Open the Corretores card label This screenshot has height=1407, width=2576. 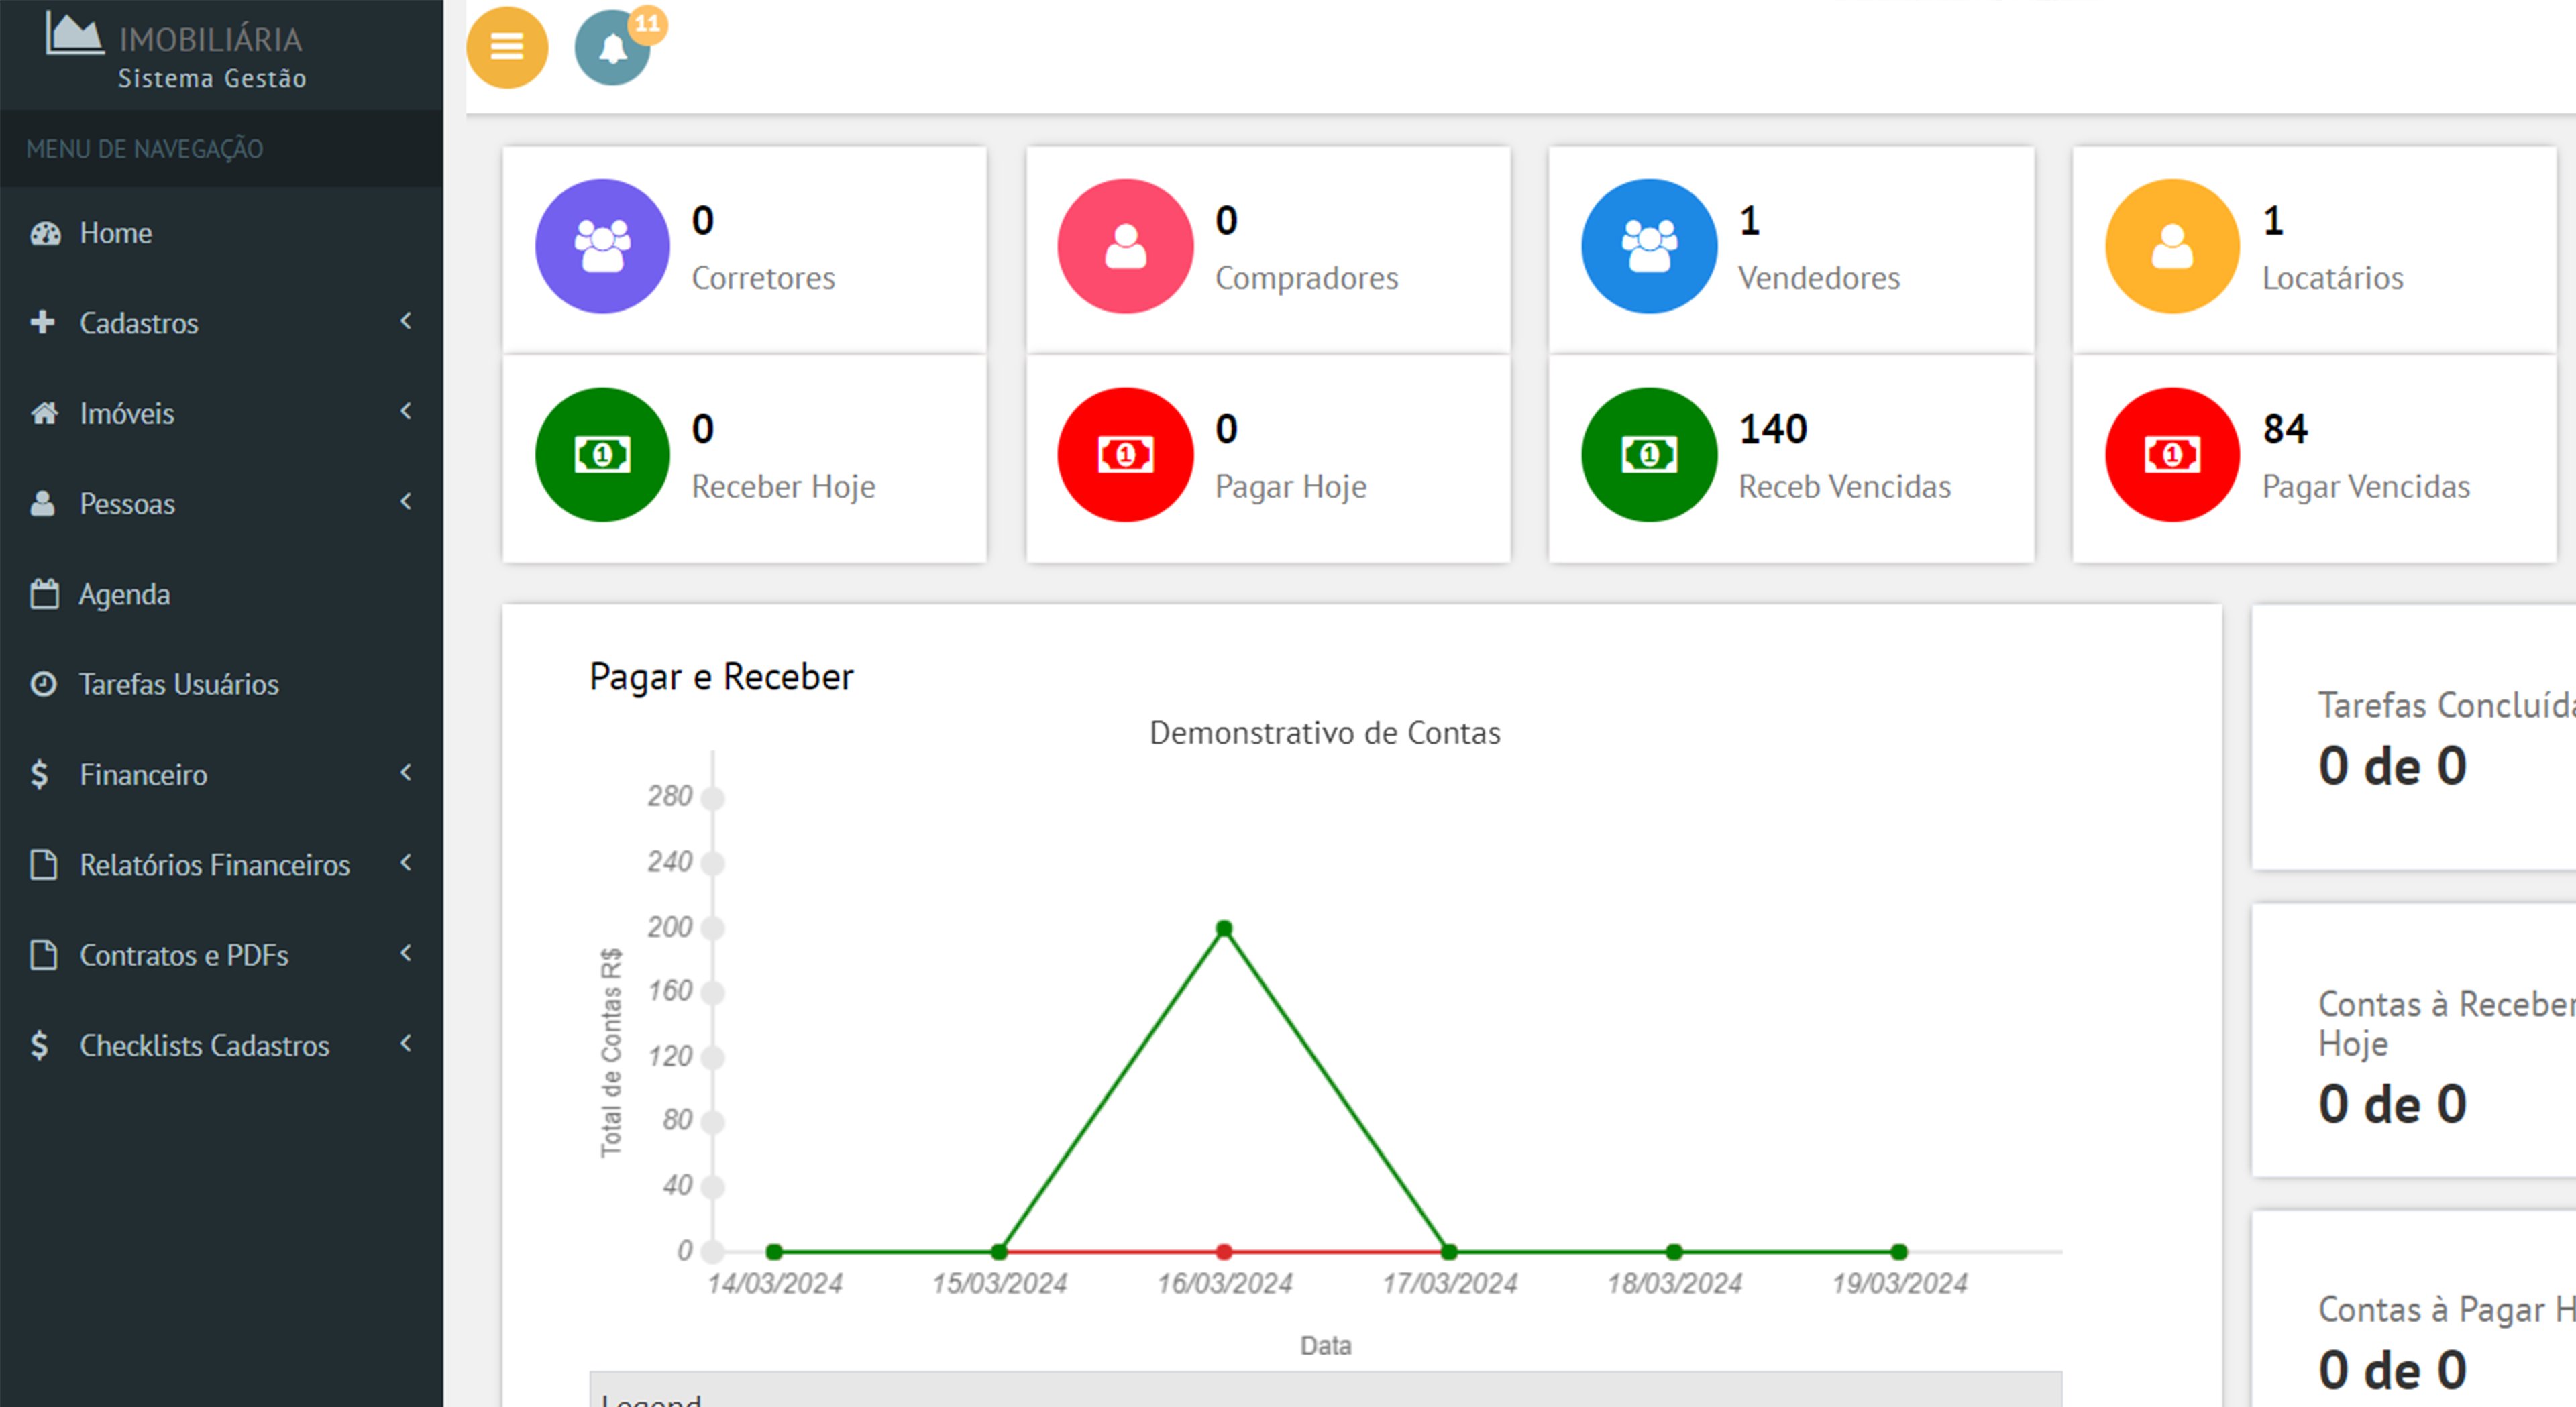point(763,278)
